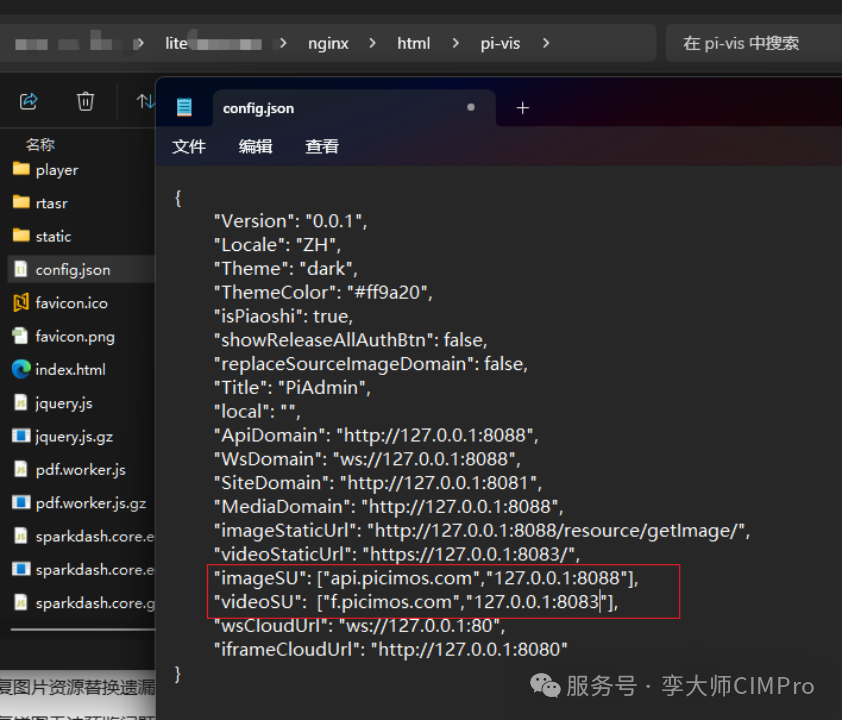Click the "Title": "PiAdmin" line

pyautogui.click(x=293, y=388)
